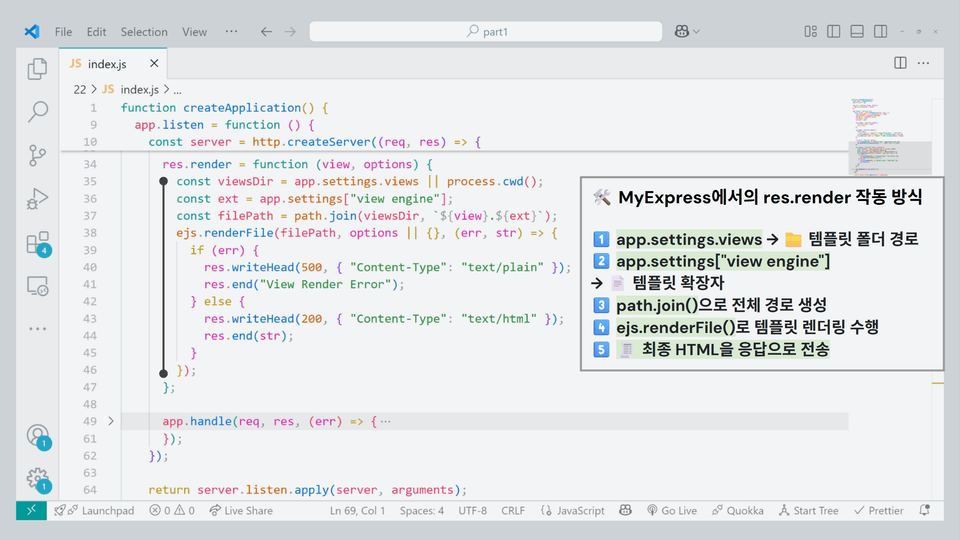Click the part1 command center search box
960x540 pixels.
pyautogui.click(x=486, y=32)
